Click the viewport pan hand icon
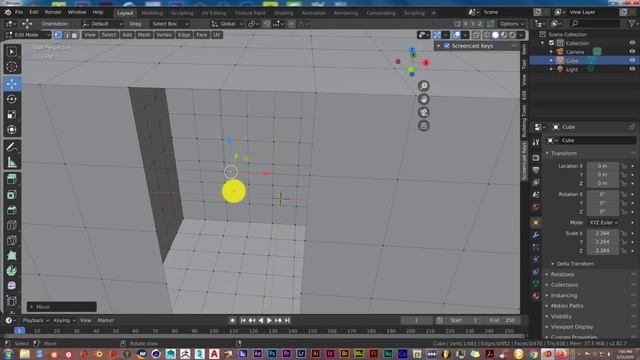Image resolution: width=640 pixels, height=360 pixels. click(x=424, y=99)
